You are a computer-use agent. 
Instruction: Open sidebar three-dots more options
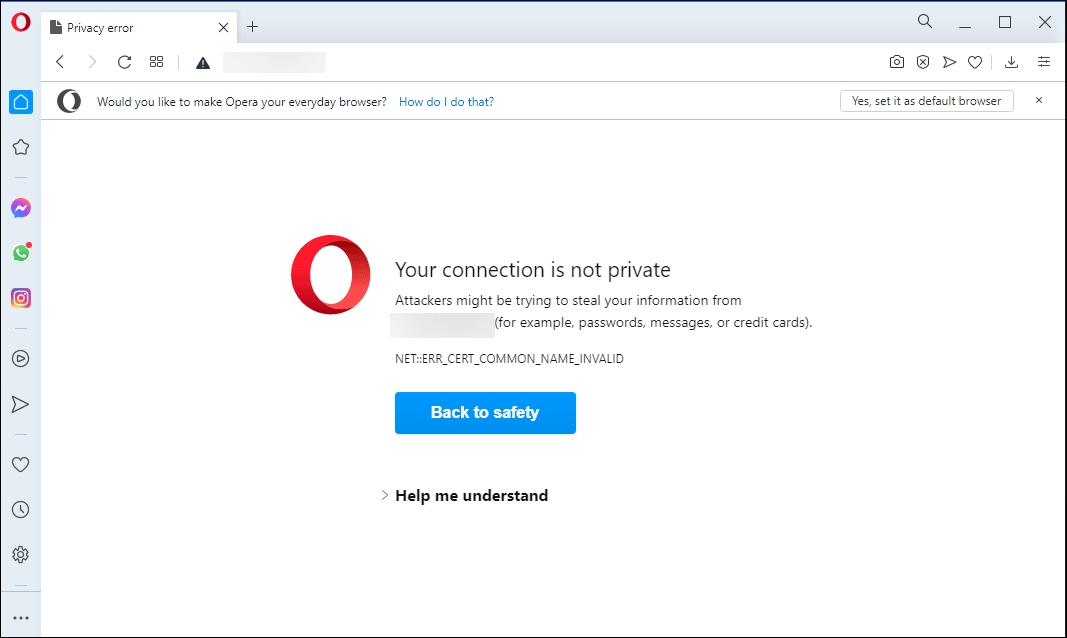tap(21, 618)
